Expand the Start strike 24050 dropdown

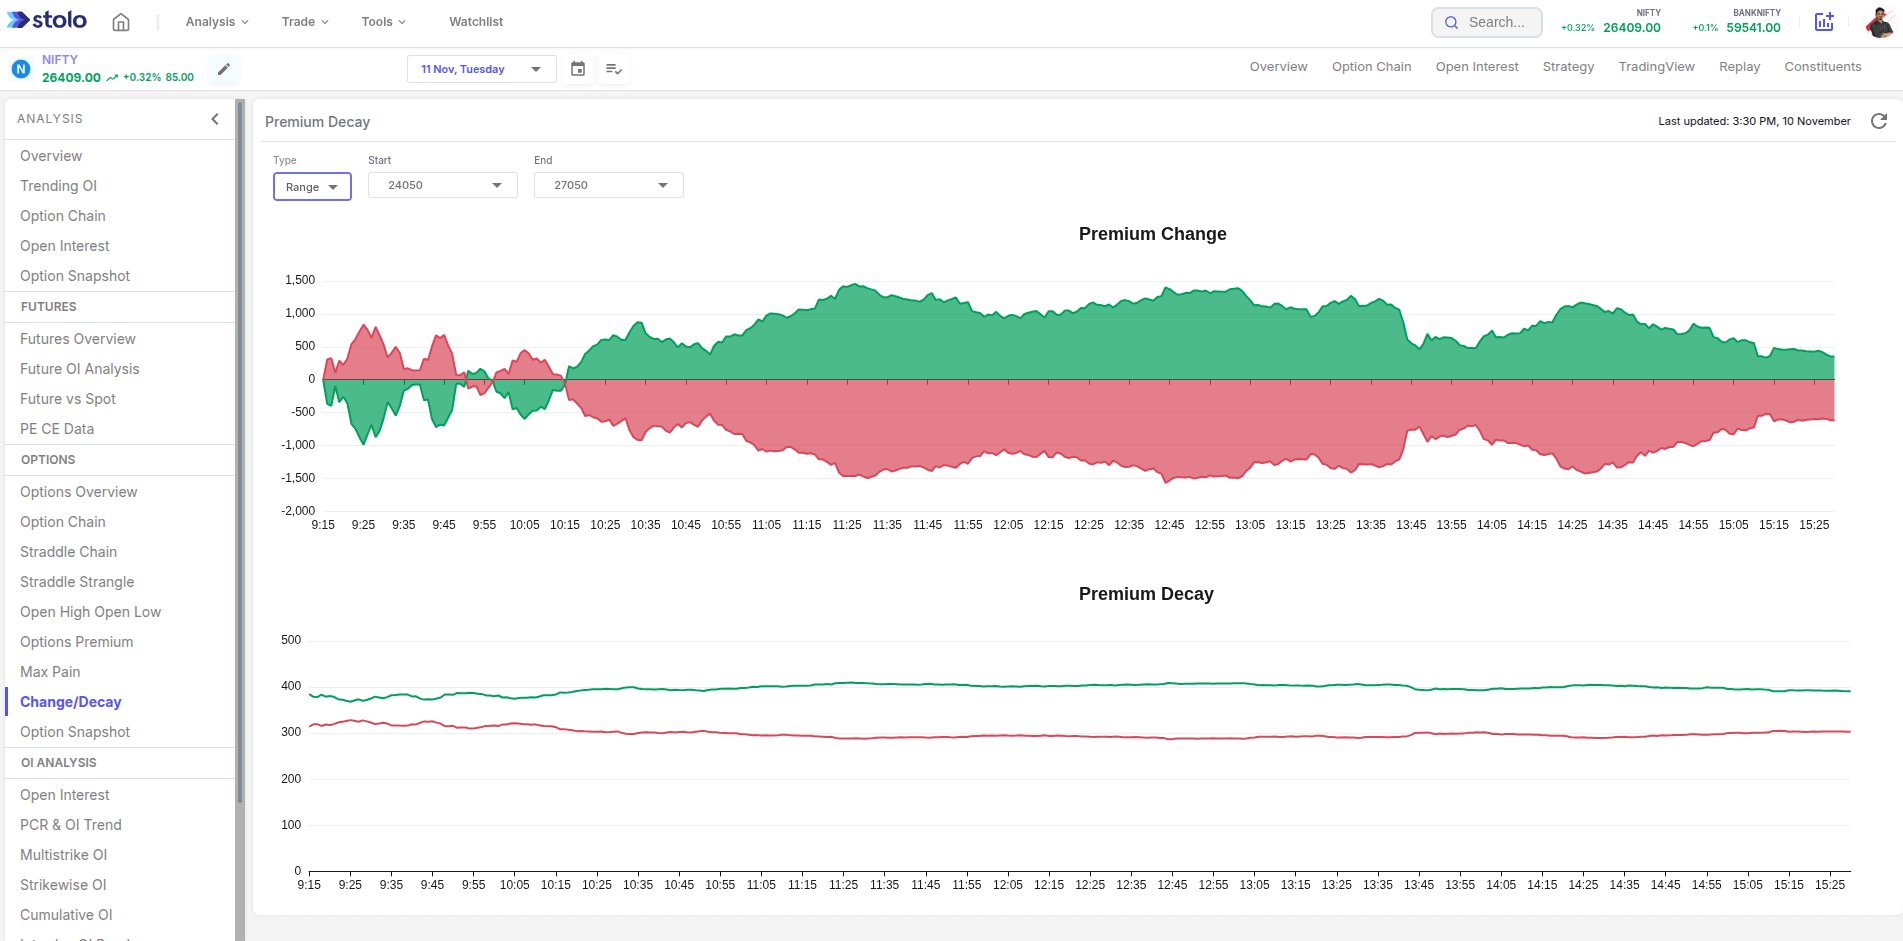(443, 185)
